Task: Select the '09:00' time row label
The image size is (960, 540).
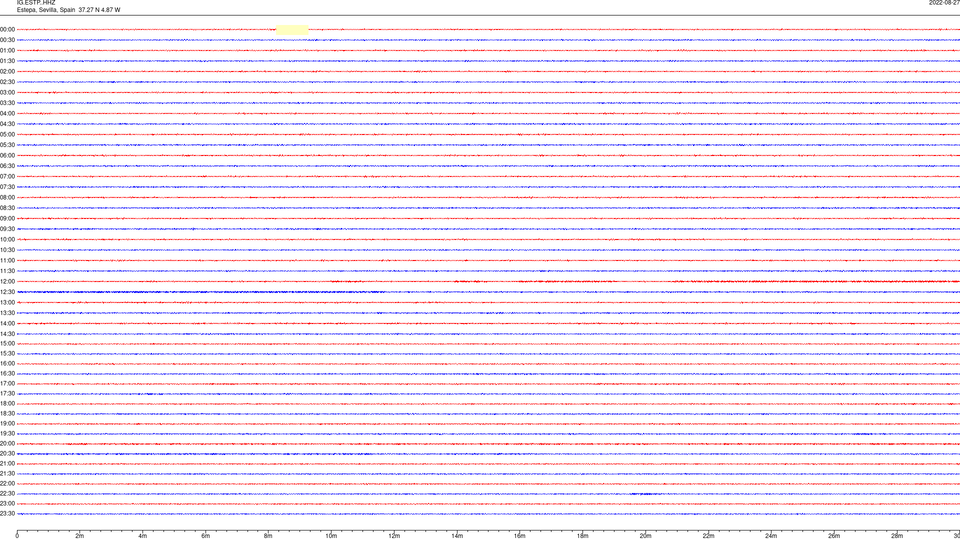Action: point(7,219)
